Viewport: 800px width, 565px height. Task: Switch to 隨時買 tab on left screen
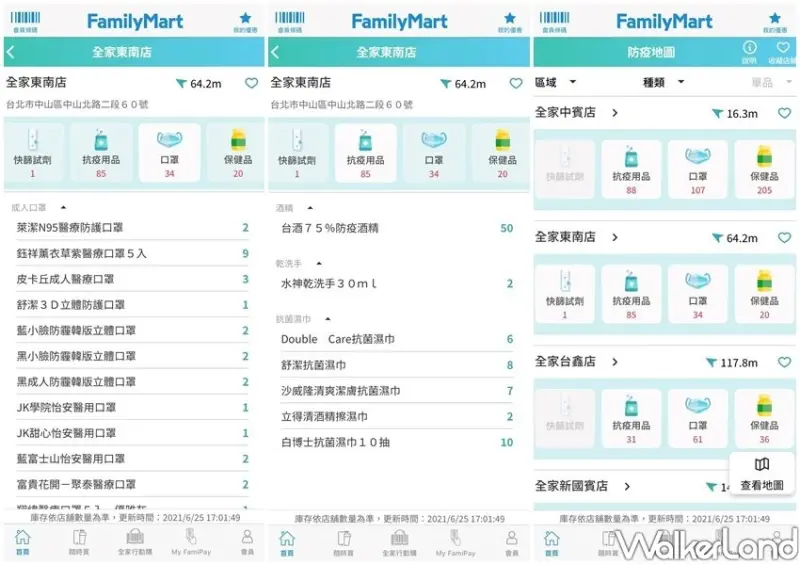(x=79, y=543)
